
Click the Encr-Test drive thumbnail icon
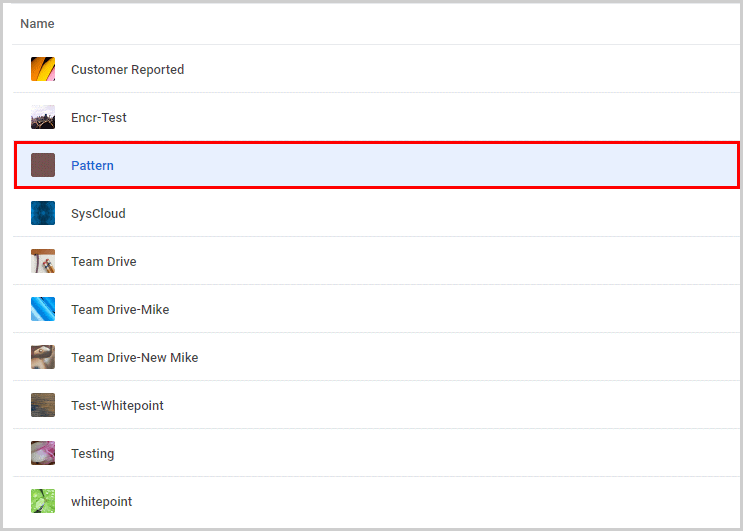(43, 117)
